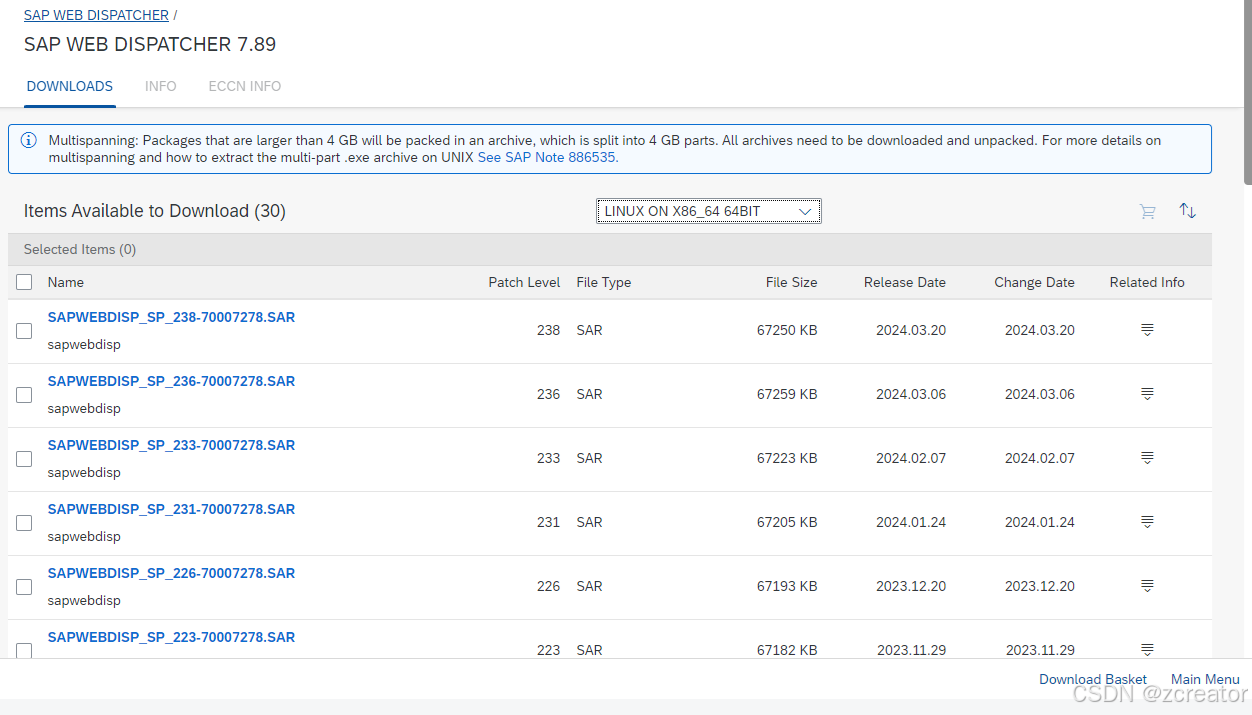Download SAPWEBDISP_SP_223-70007278.SAR
Viewport: 1252px width, 715px height.
(x=171, y=637)
